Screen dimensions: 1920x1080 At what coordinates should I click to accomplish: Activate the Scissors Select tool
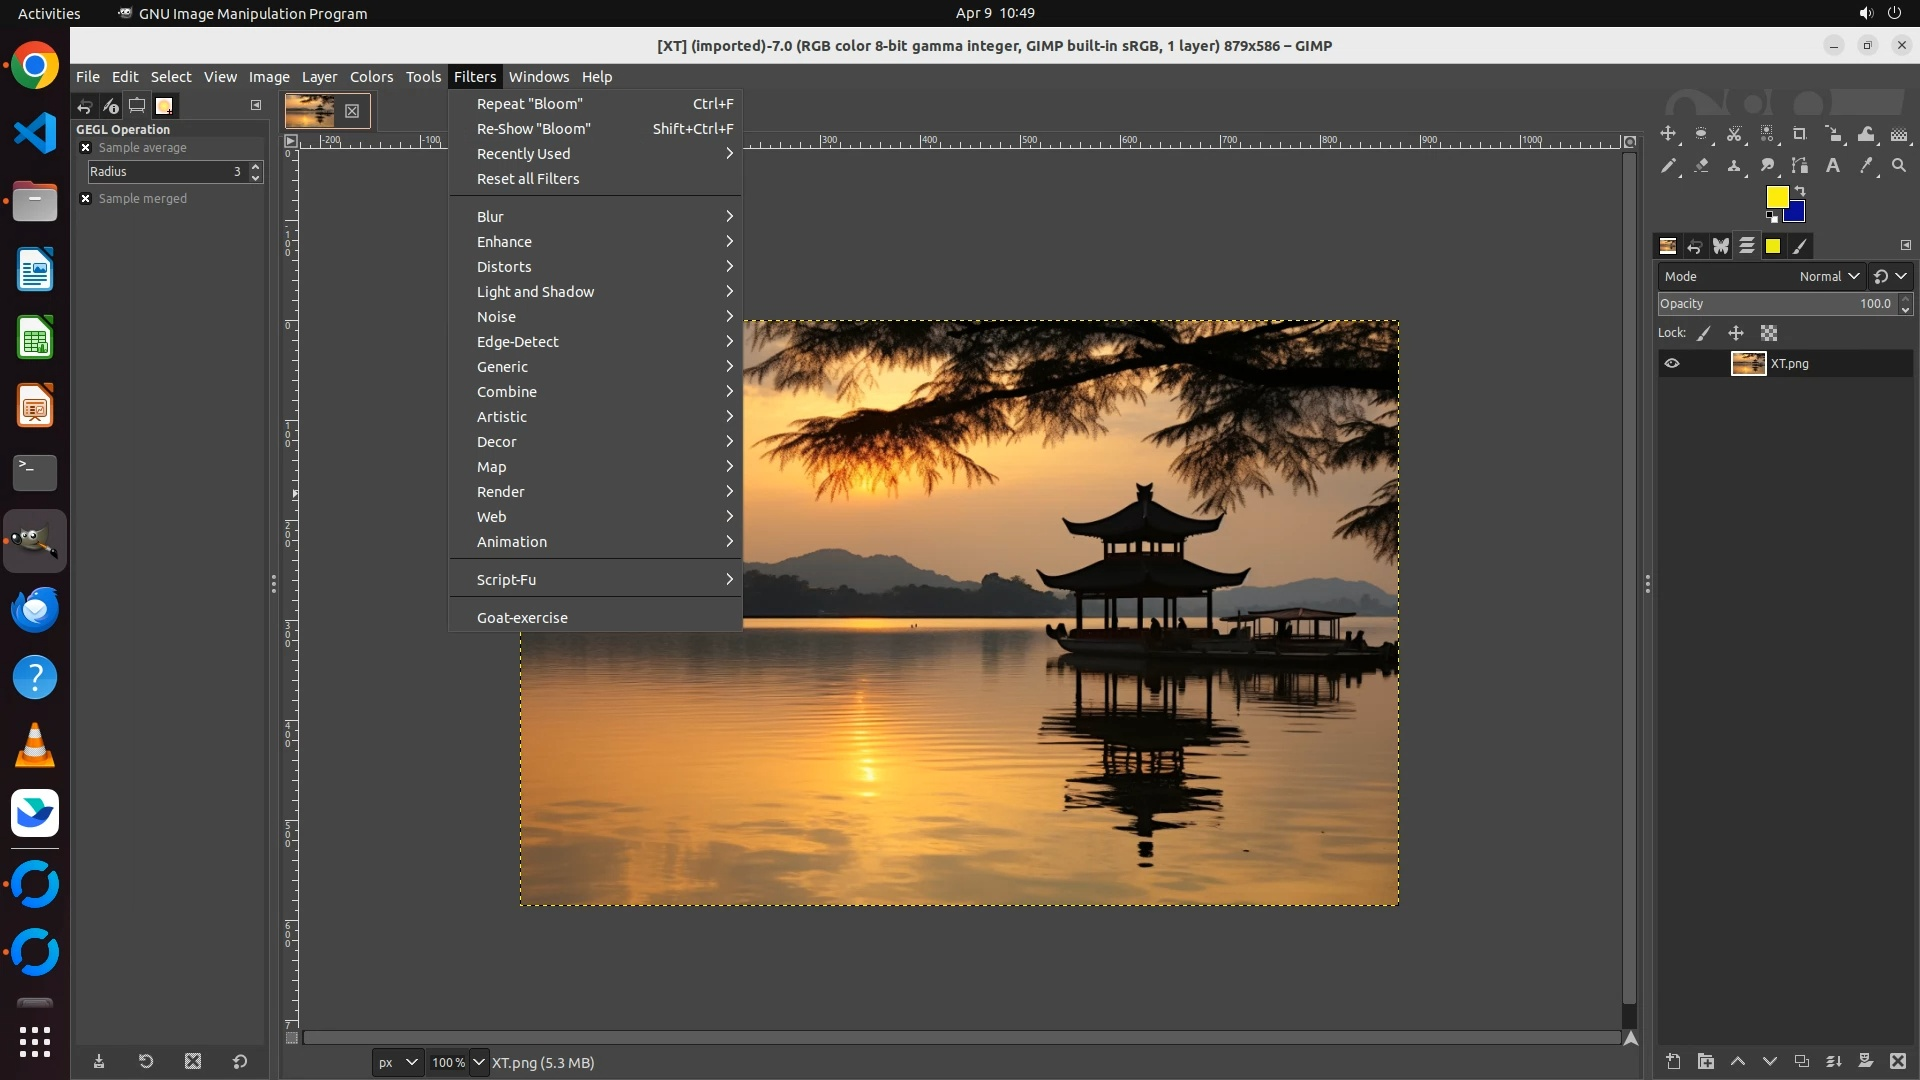(x=1734, y=134)
